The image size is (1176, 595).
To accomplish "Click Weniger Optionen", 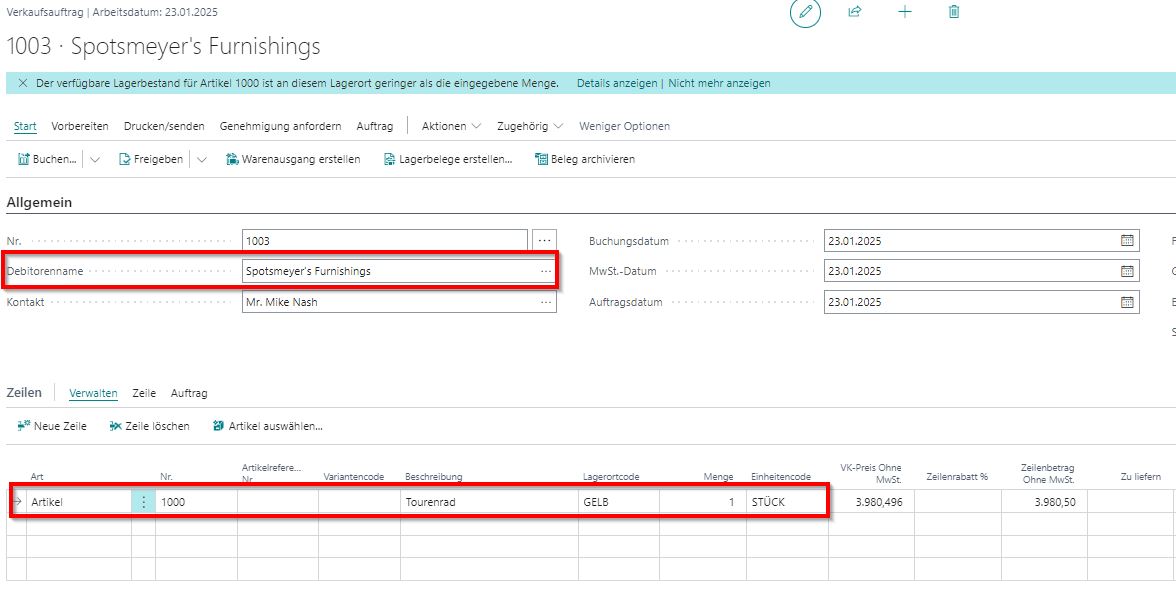I will coord(625,126).
